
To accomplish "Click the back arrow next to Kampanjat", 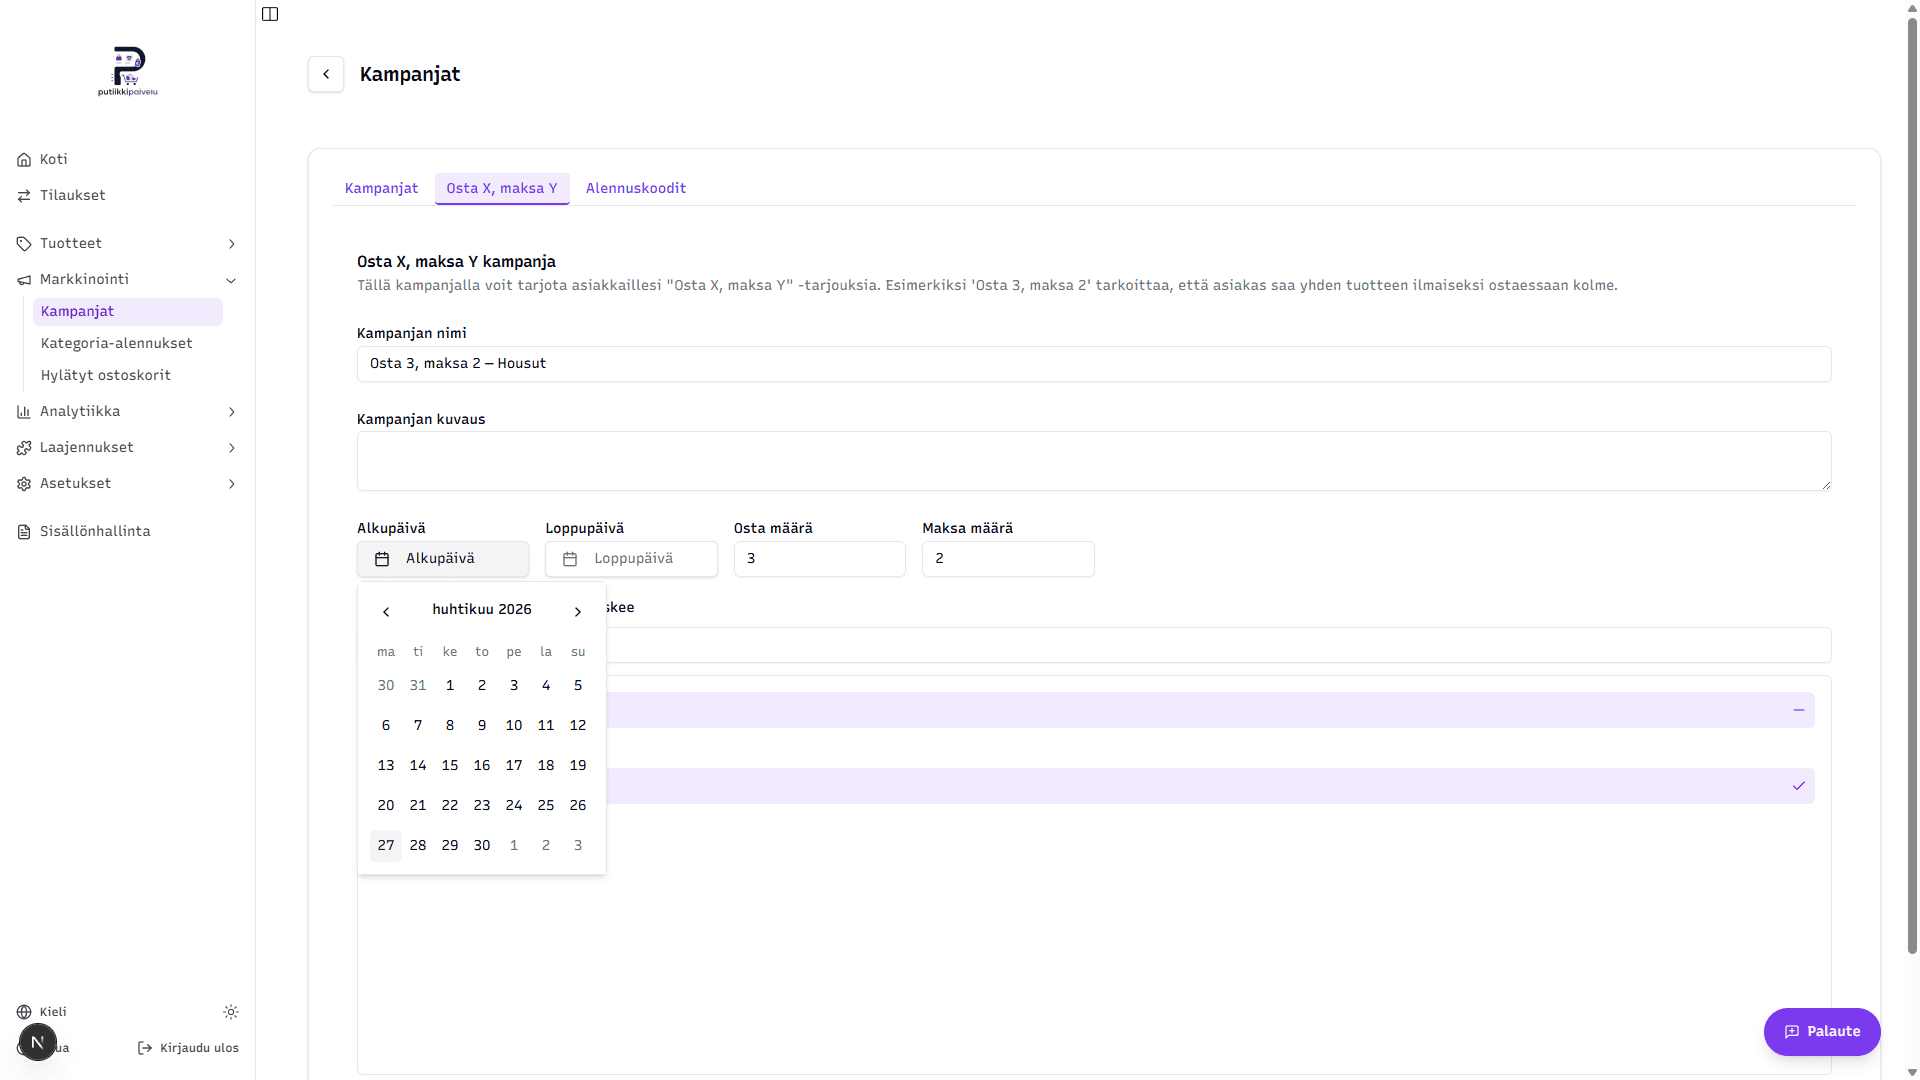I will click(x=326, y=74).
